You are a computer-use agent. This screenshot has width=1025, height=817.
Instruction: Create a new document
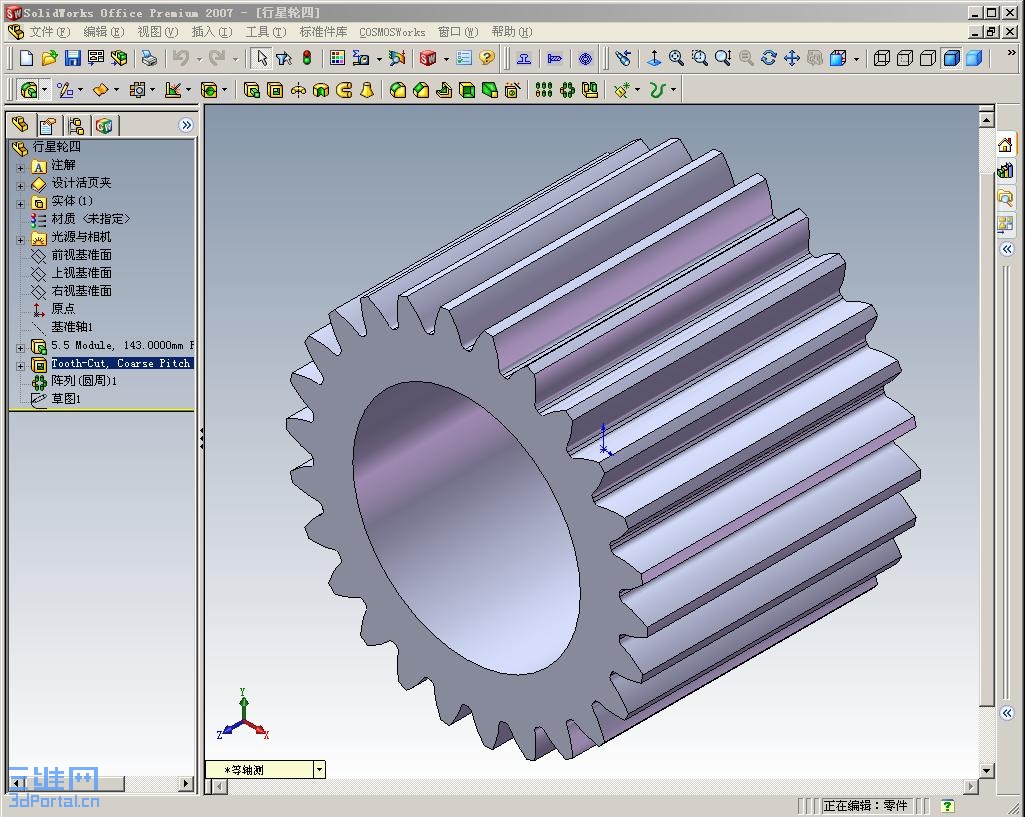pyautogui.click(x=26, y=58)
